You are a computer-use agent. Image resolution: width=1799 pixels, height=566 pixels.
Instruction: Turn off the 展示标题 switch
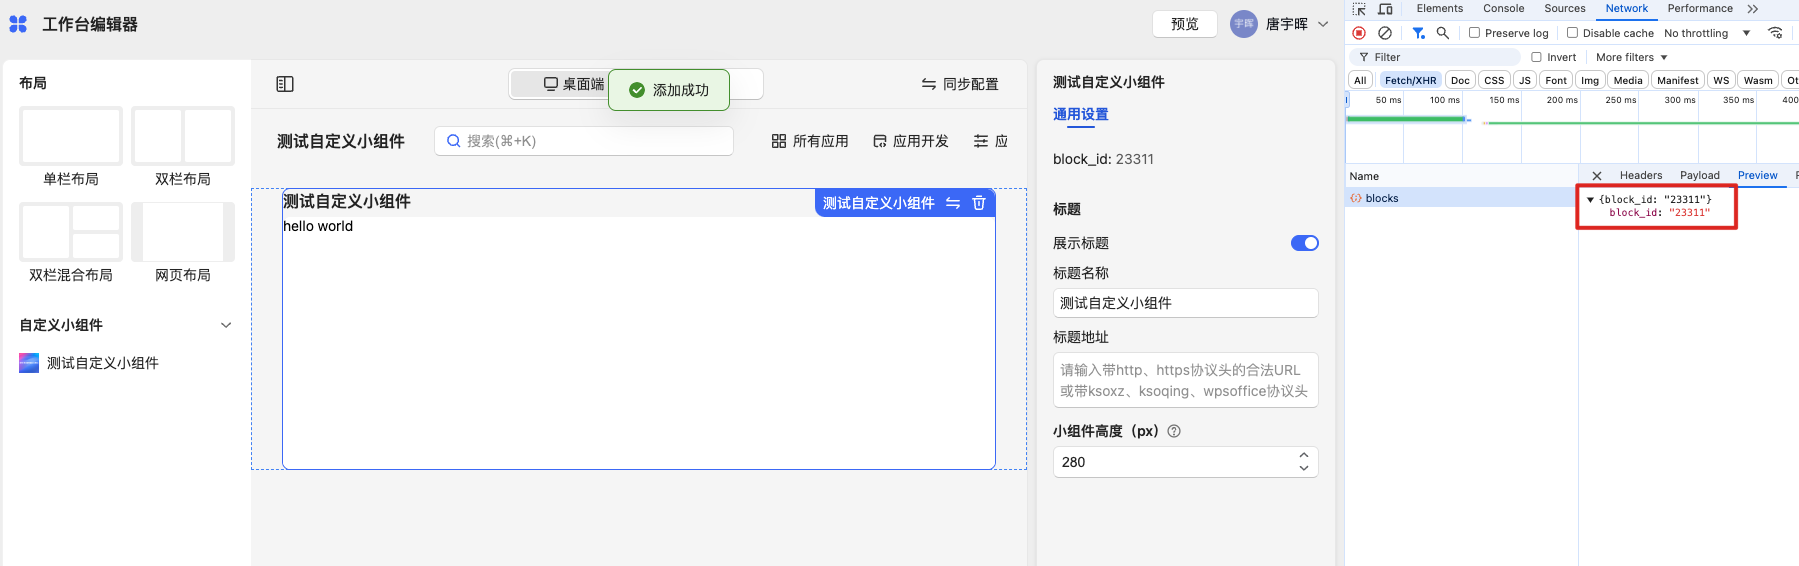coord(1304,243)
